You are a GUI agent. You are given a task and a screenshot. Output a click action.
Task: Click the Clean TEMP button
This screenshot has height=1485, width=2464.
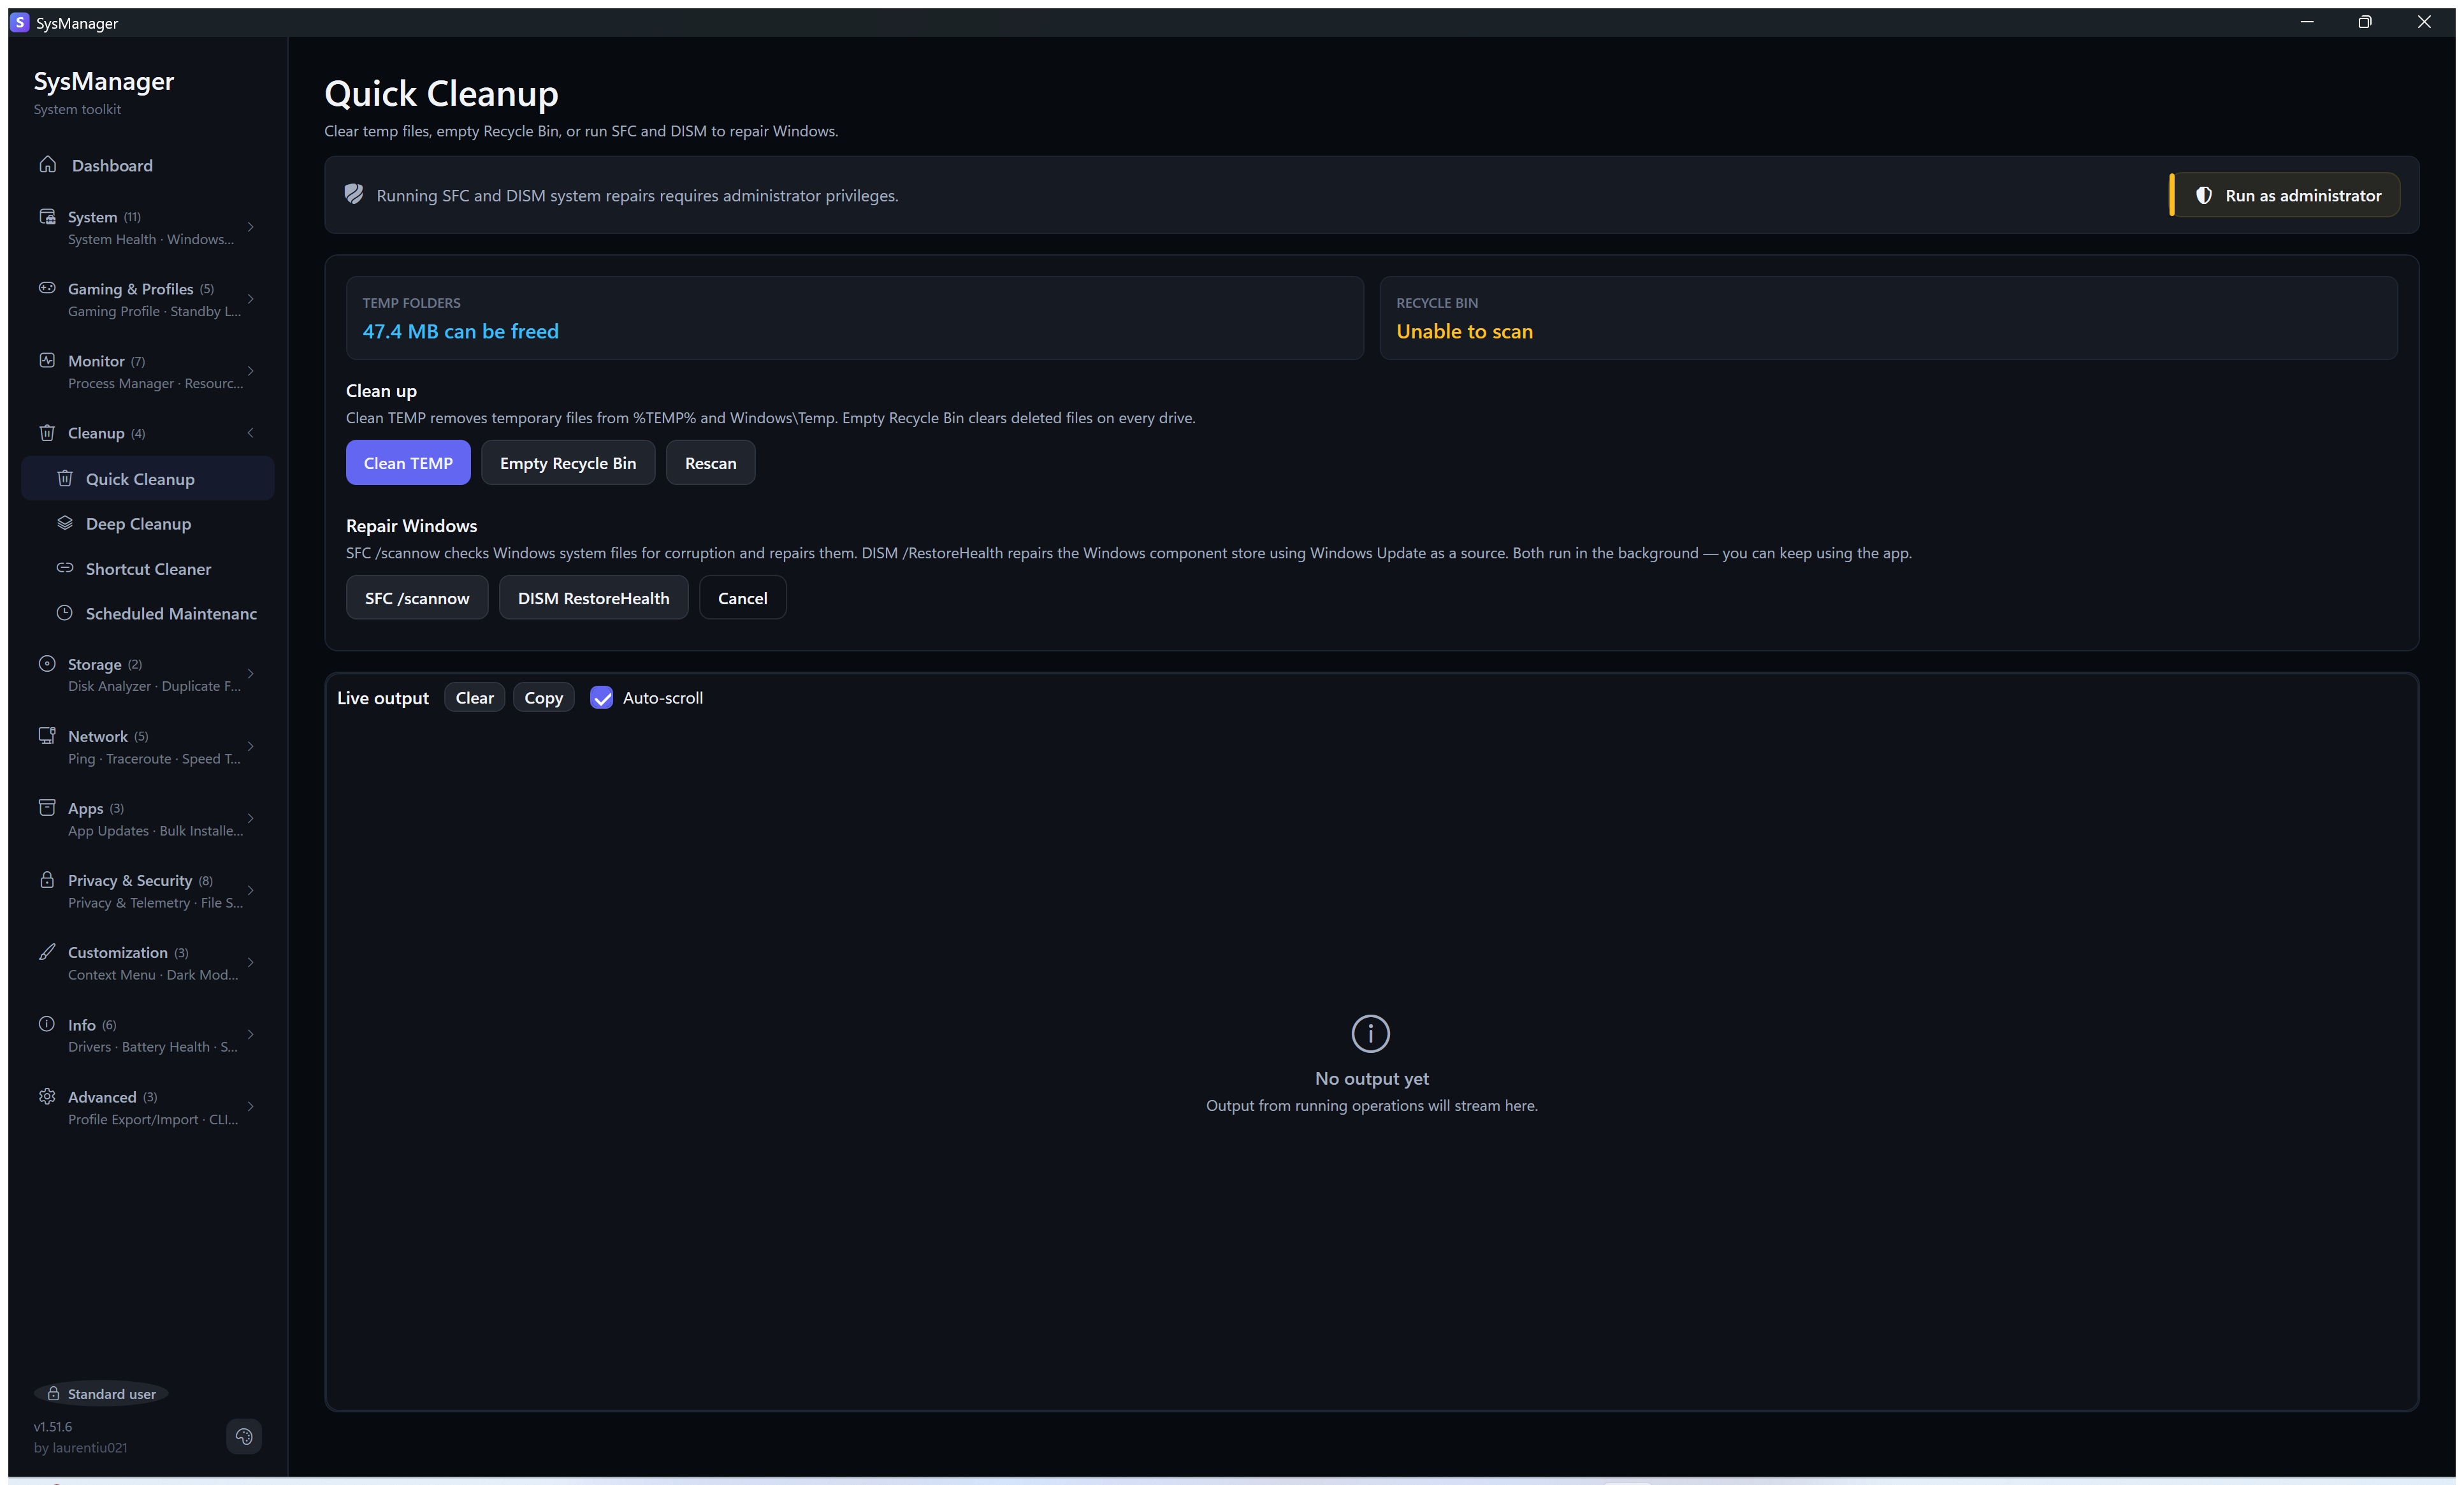coord(408,462)
